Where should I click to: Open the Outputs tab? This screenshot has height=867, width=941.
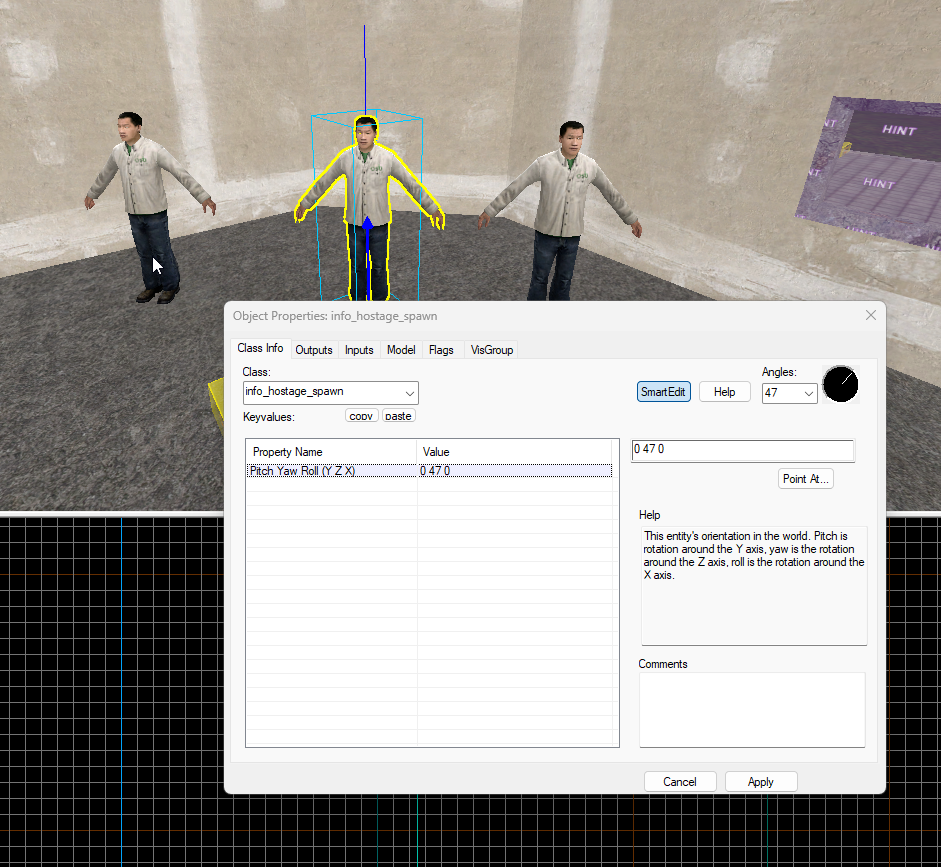click(314, 350)
